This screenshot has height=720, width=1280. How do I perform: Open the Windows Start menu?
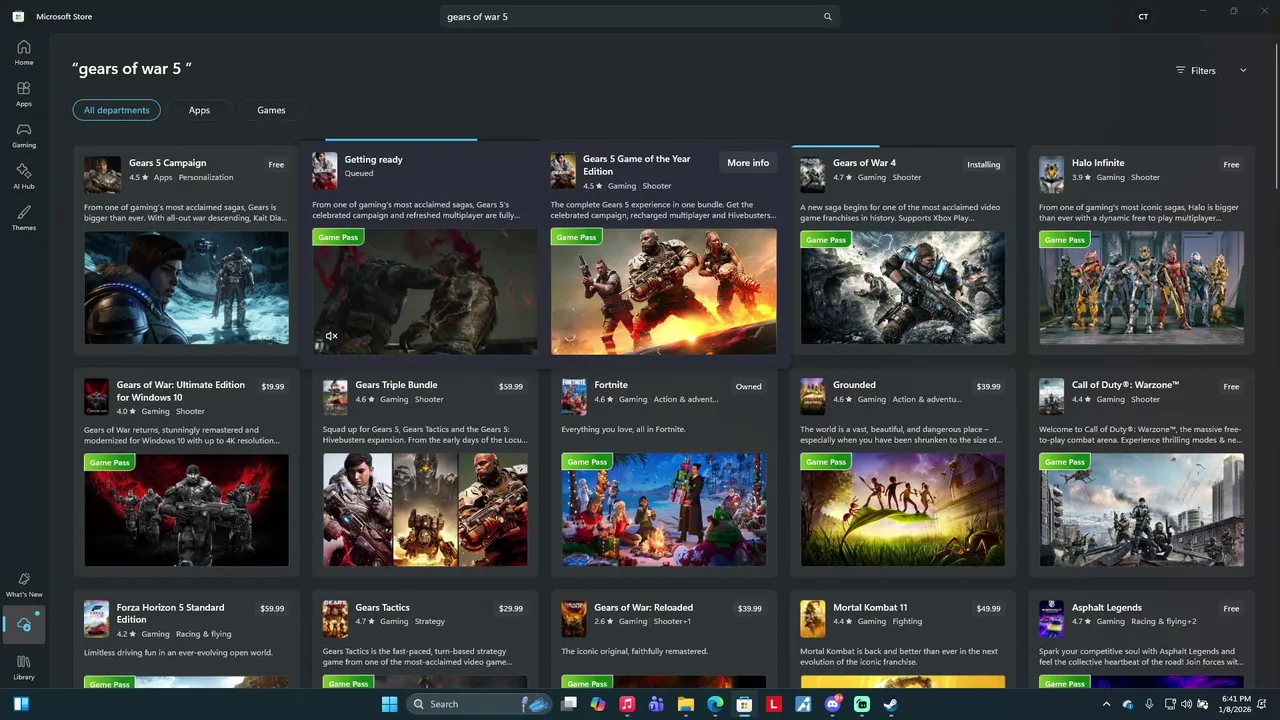tap(389, 704)
